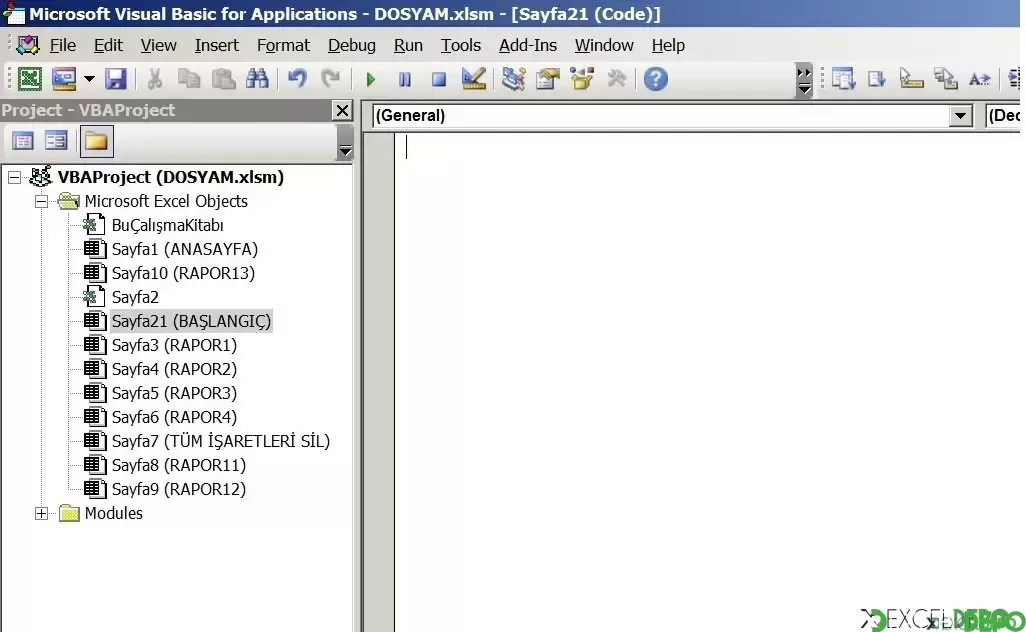Undo the last action
Screen dimensions: 1026x632
click(297, 79)
